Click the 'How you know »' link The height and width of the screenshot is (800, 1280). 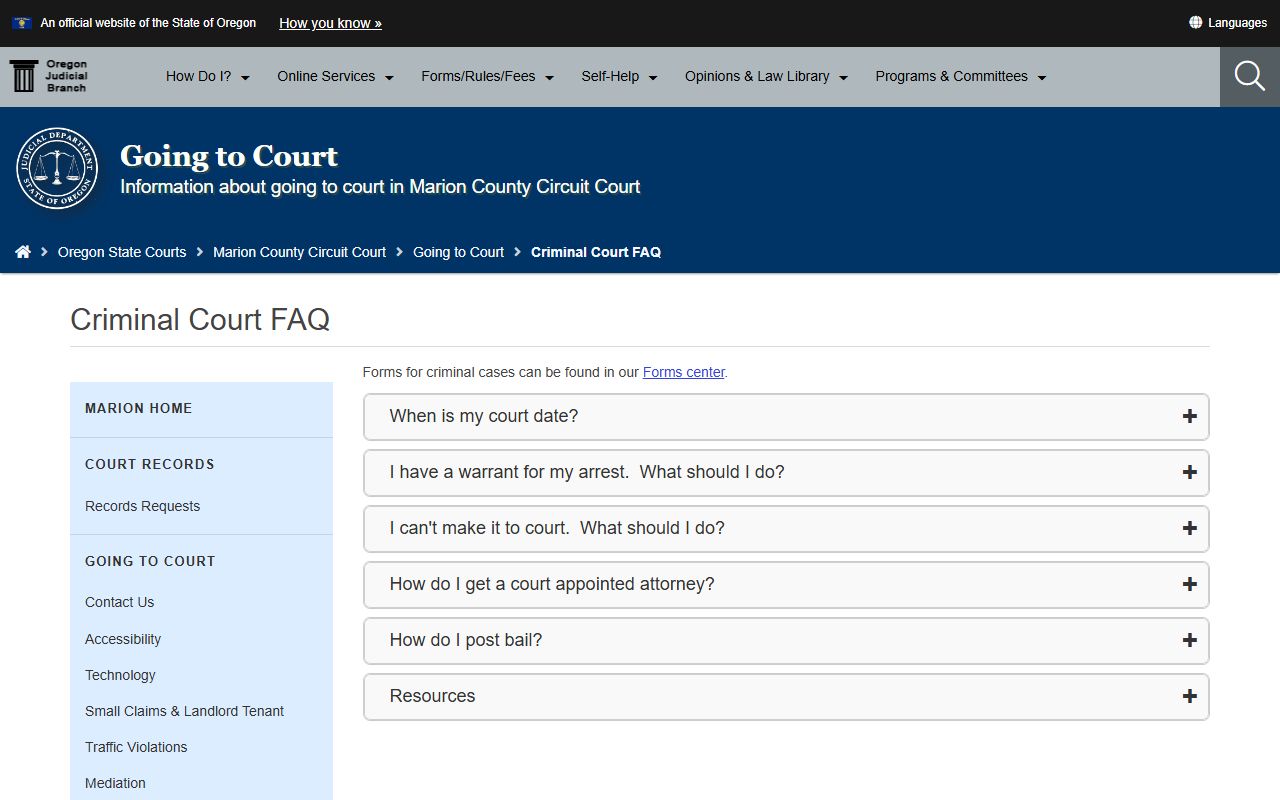coord(330,23)
